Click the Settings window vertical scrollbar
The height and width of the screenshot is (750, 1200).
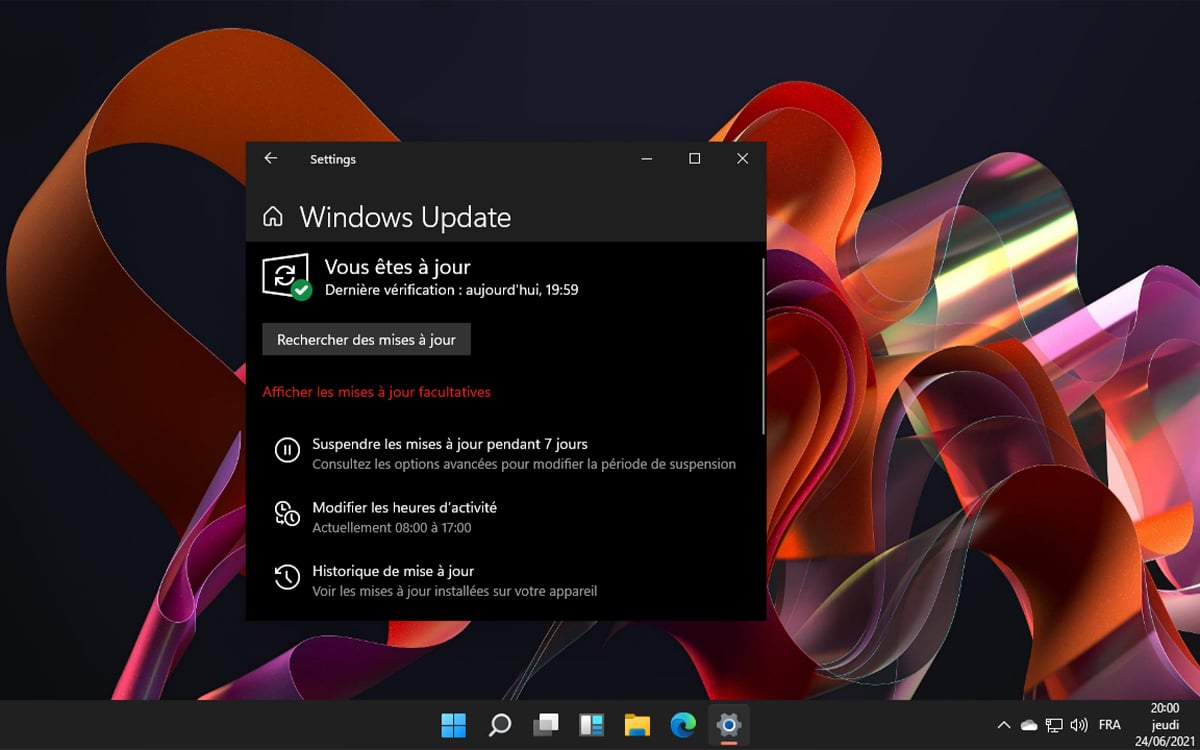(x=763, y=346)
